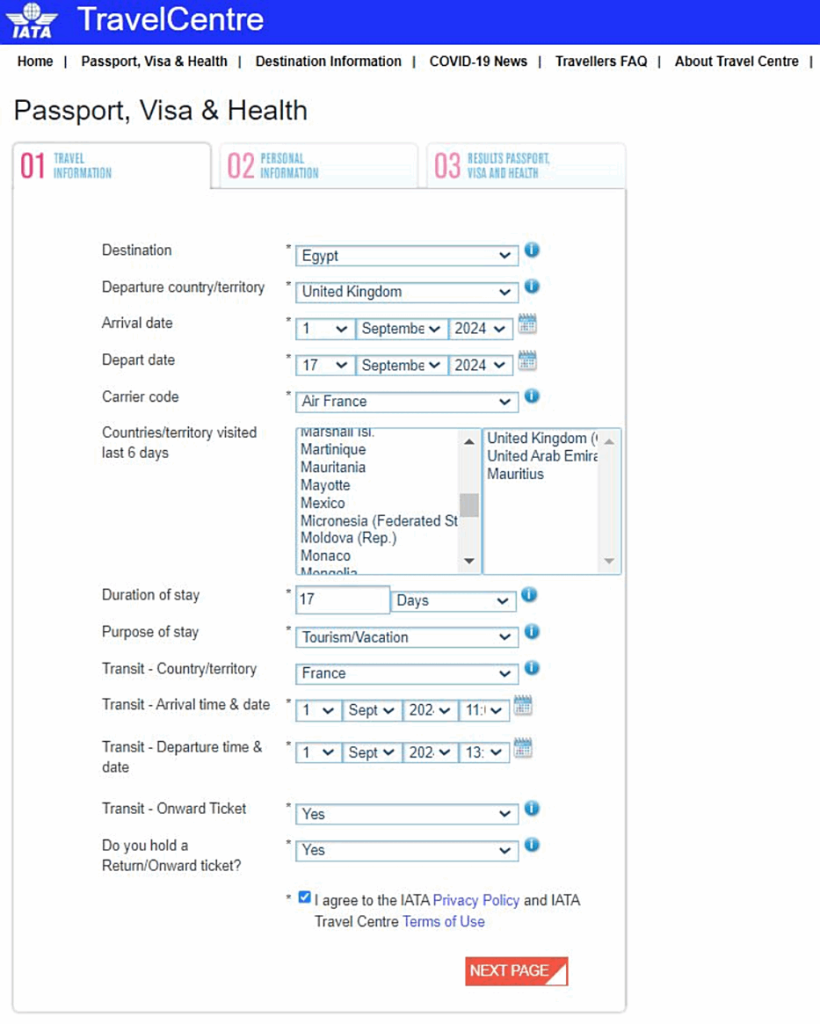The image size is (820, 1024).
Task: Open the Terms of Use link
Action: 443,922
